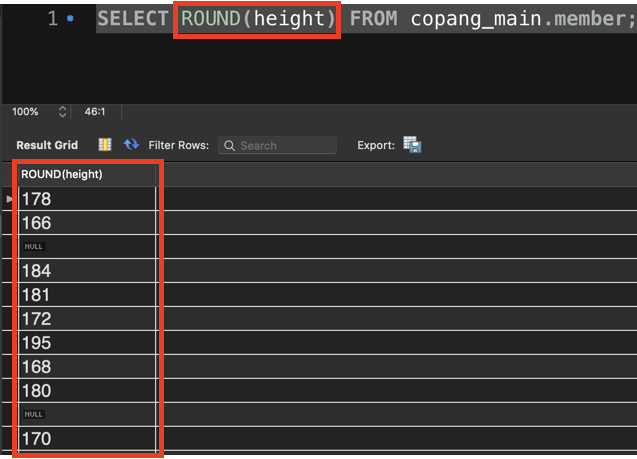Select the cell with value 168

coord(87,366)
